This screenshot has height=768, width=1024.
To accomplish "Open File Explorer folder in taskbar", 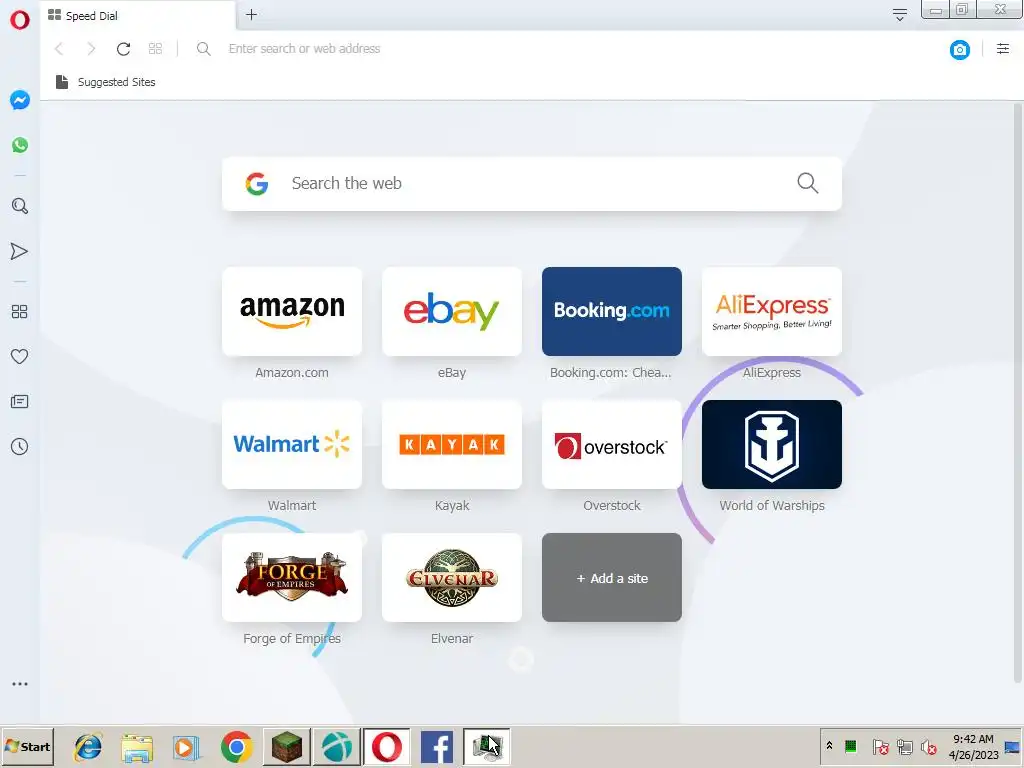I will 137,747.
